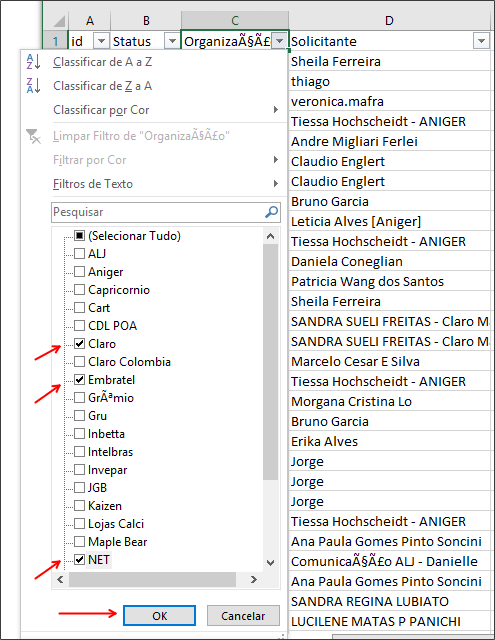Click the search magnifier icon
The image size is (495, 640).
271,212
